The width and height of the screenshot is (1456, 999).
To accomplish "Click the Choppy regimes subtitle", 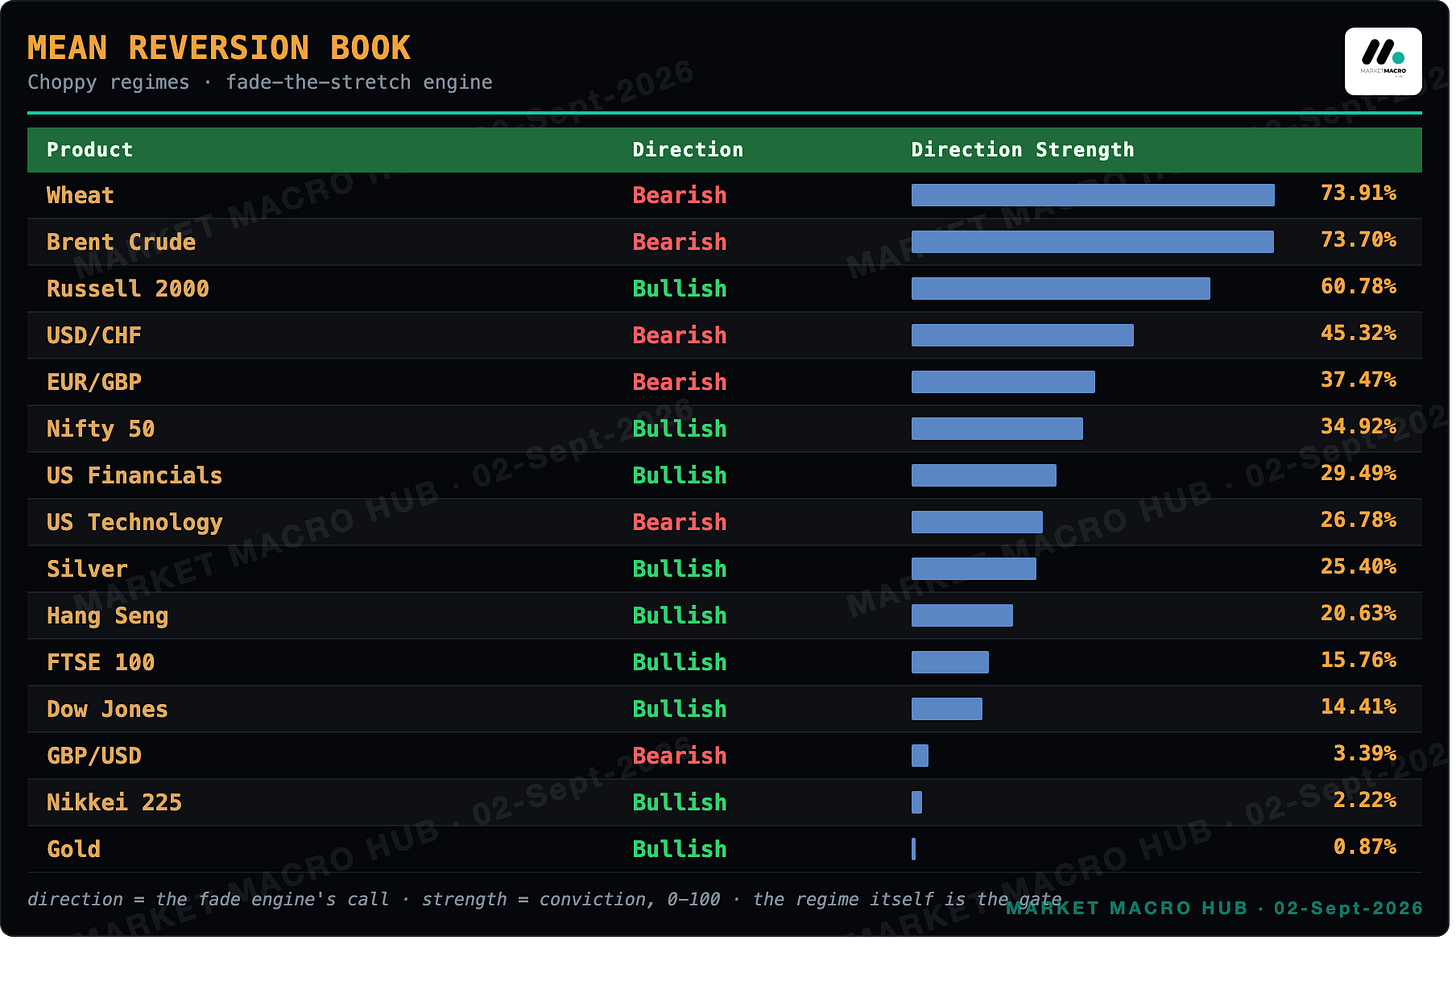I will (260, 82).
